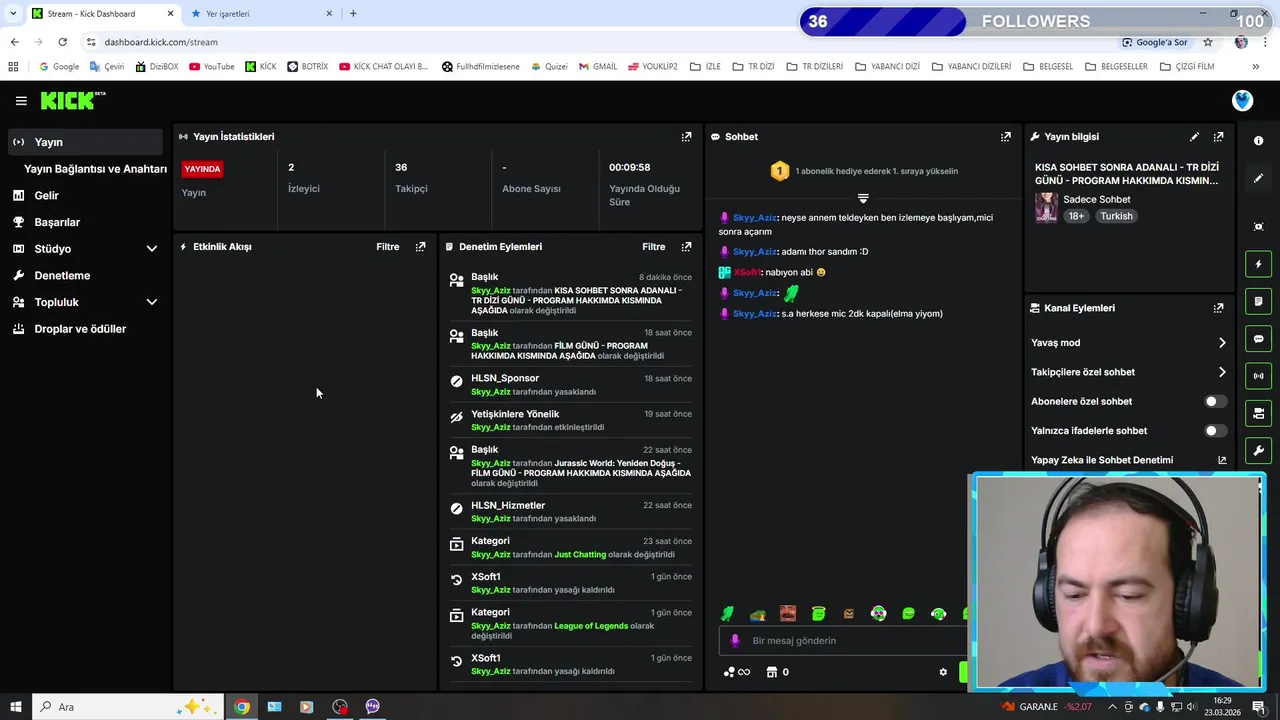Open Yavaş mod options arrow

[x=1222, y=343]
